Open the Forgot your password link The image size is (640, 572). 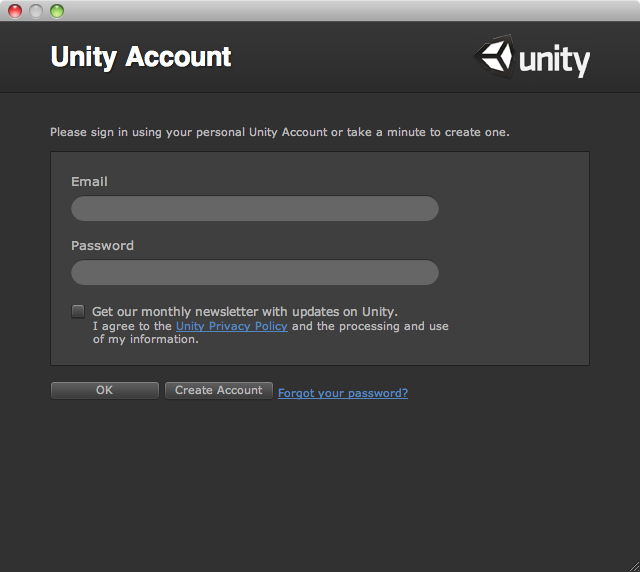343,393
